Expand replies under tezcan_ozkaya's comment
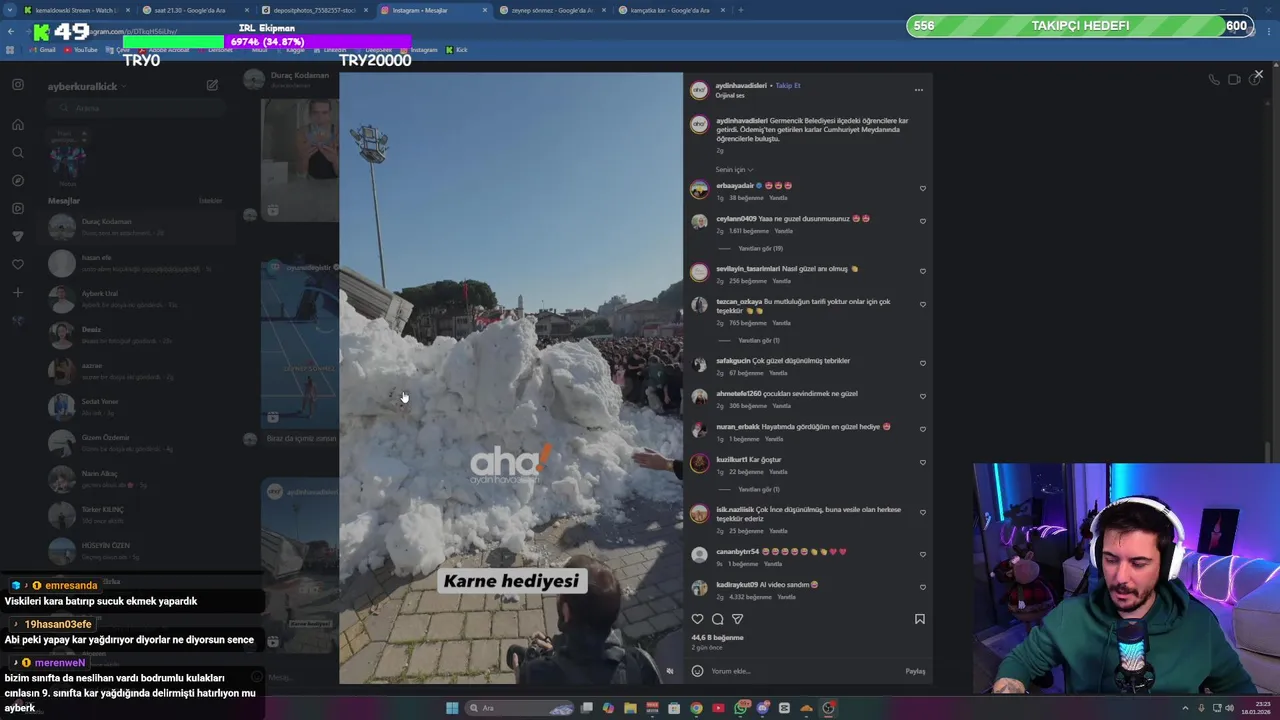Viewport: 1280px width, 720px height. coord(758,340)
